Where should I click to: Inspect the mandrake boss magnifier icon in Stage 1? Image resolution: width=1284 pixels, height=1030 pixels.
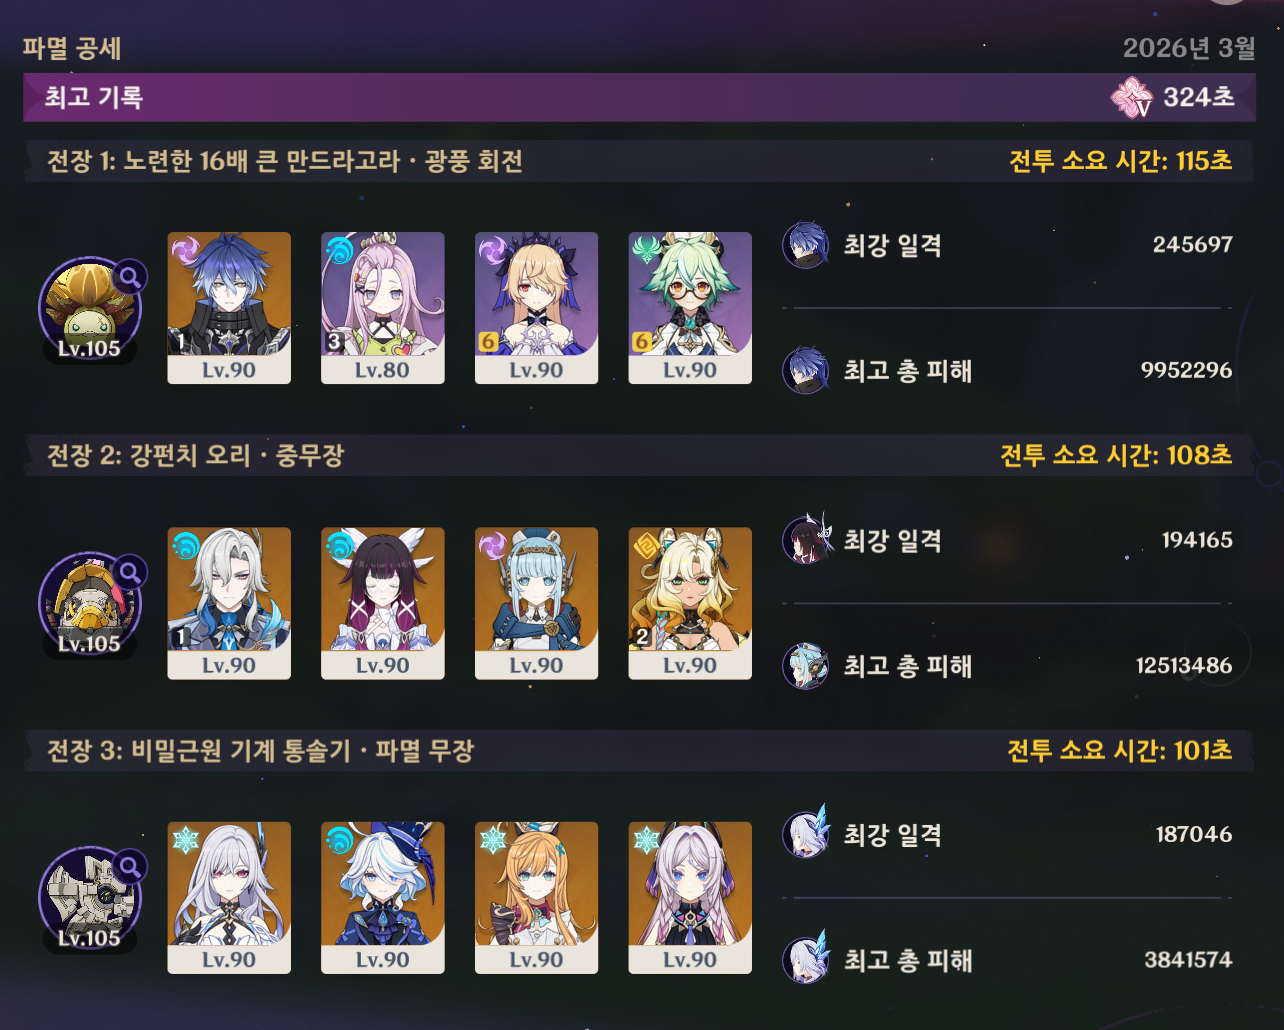tap(130, 277)
